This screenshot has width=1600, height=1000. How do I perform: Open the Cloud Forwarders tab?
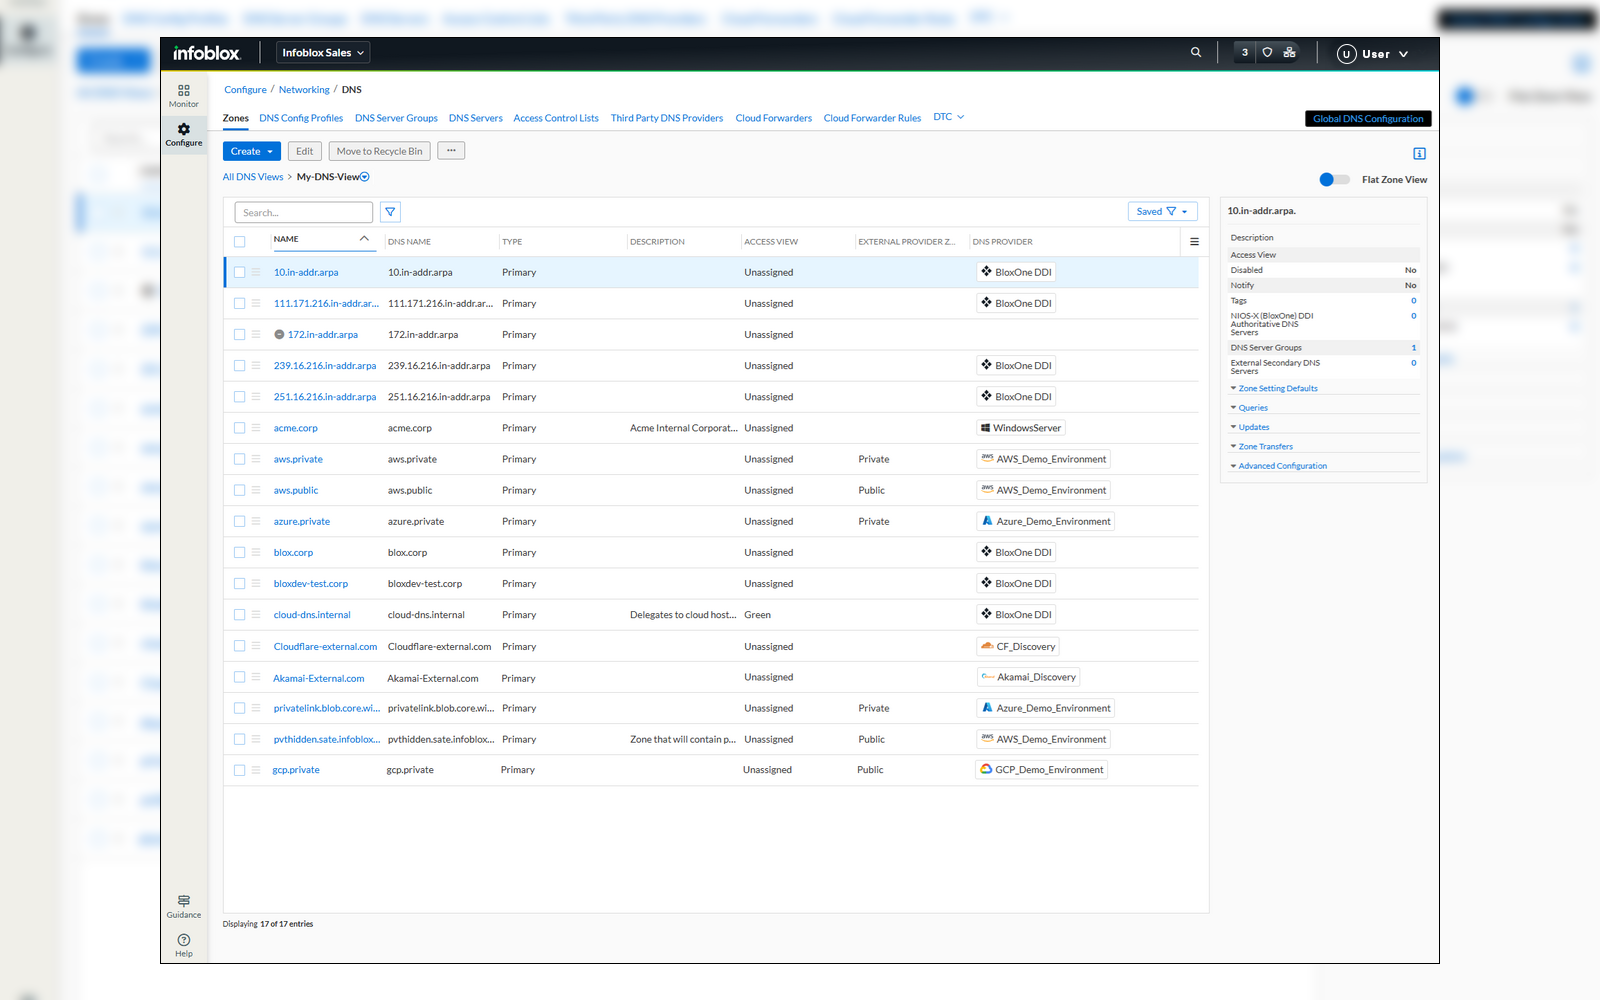773,118
